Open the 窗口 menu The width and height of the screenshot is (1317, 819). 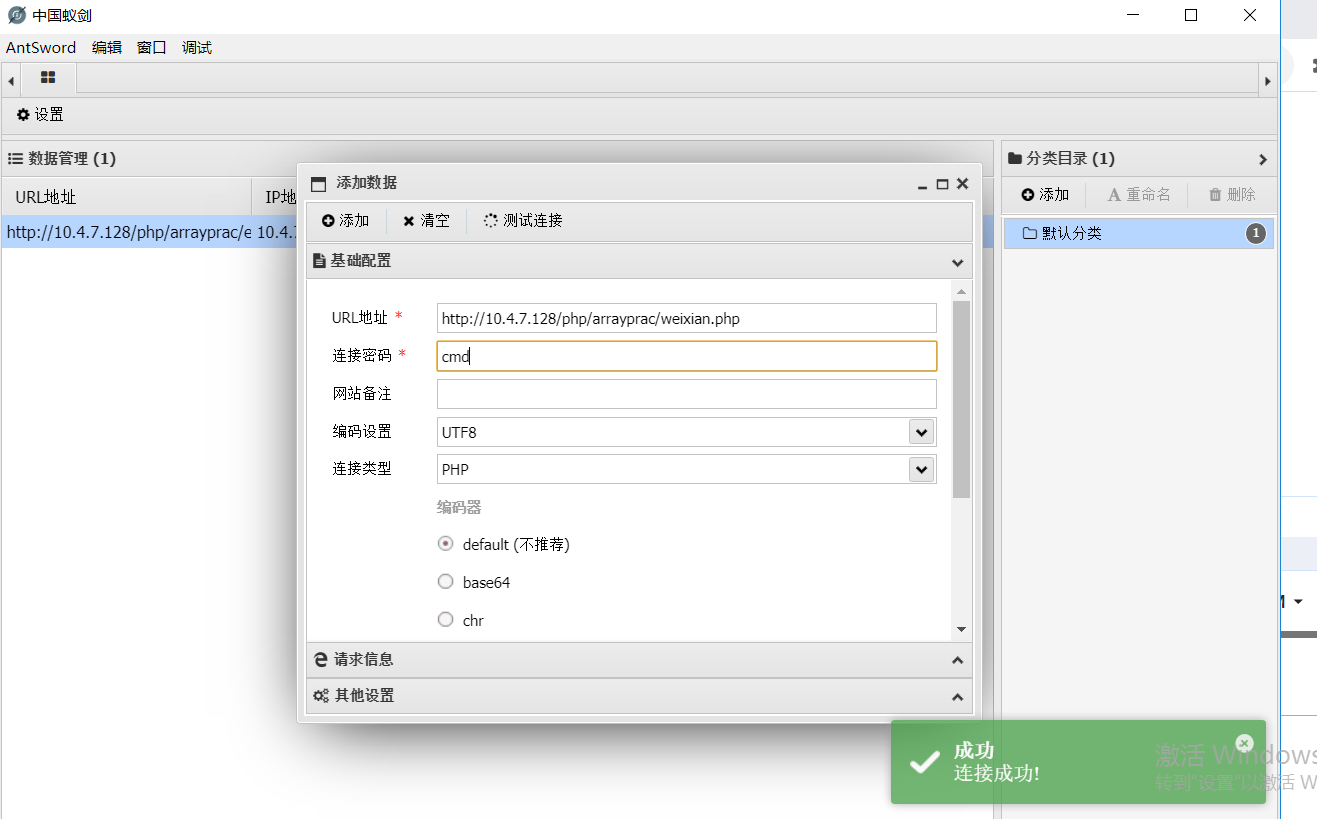point(152,48)
